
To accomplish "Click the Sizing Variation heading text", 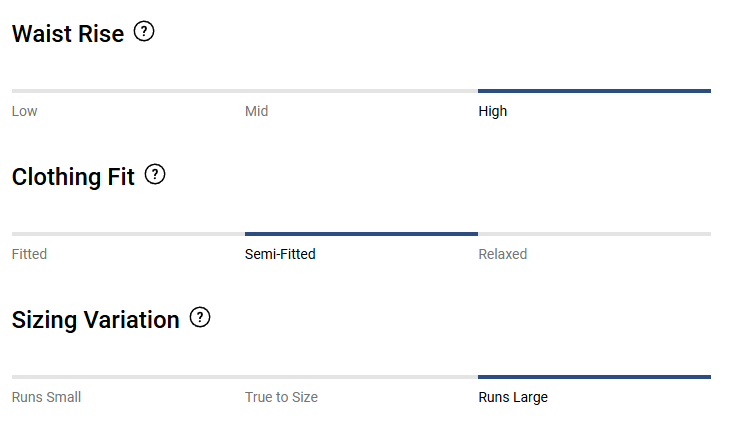I will [x=96, y=320].
